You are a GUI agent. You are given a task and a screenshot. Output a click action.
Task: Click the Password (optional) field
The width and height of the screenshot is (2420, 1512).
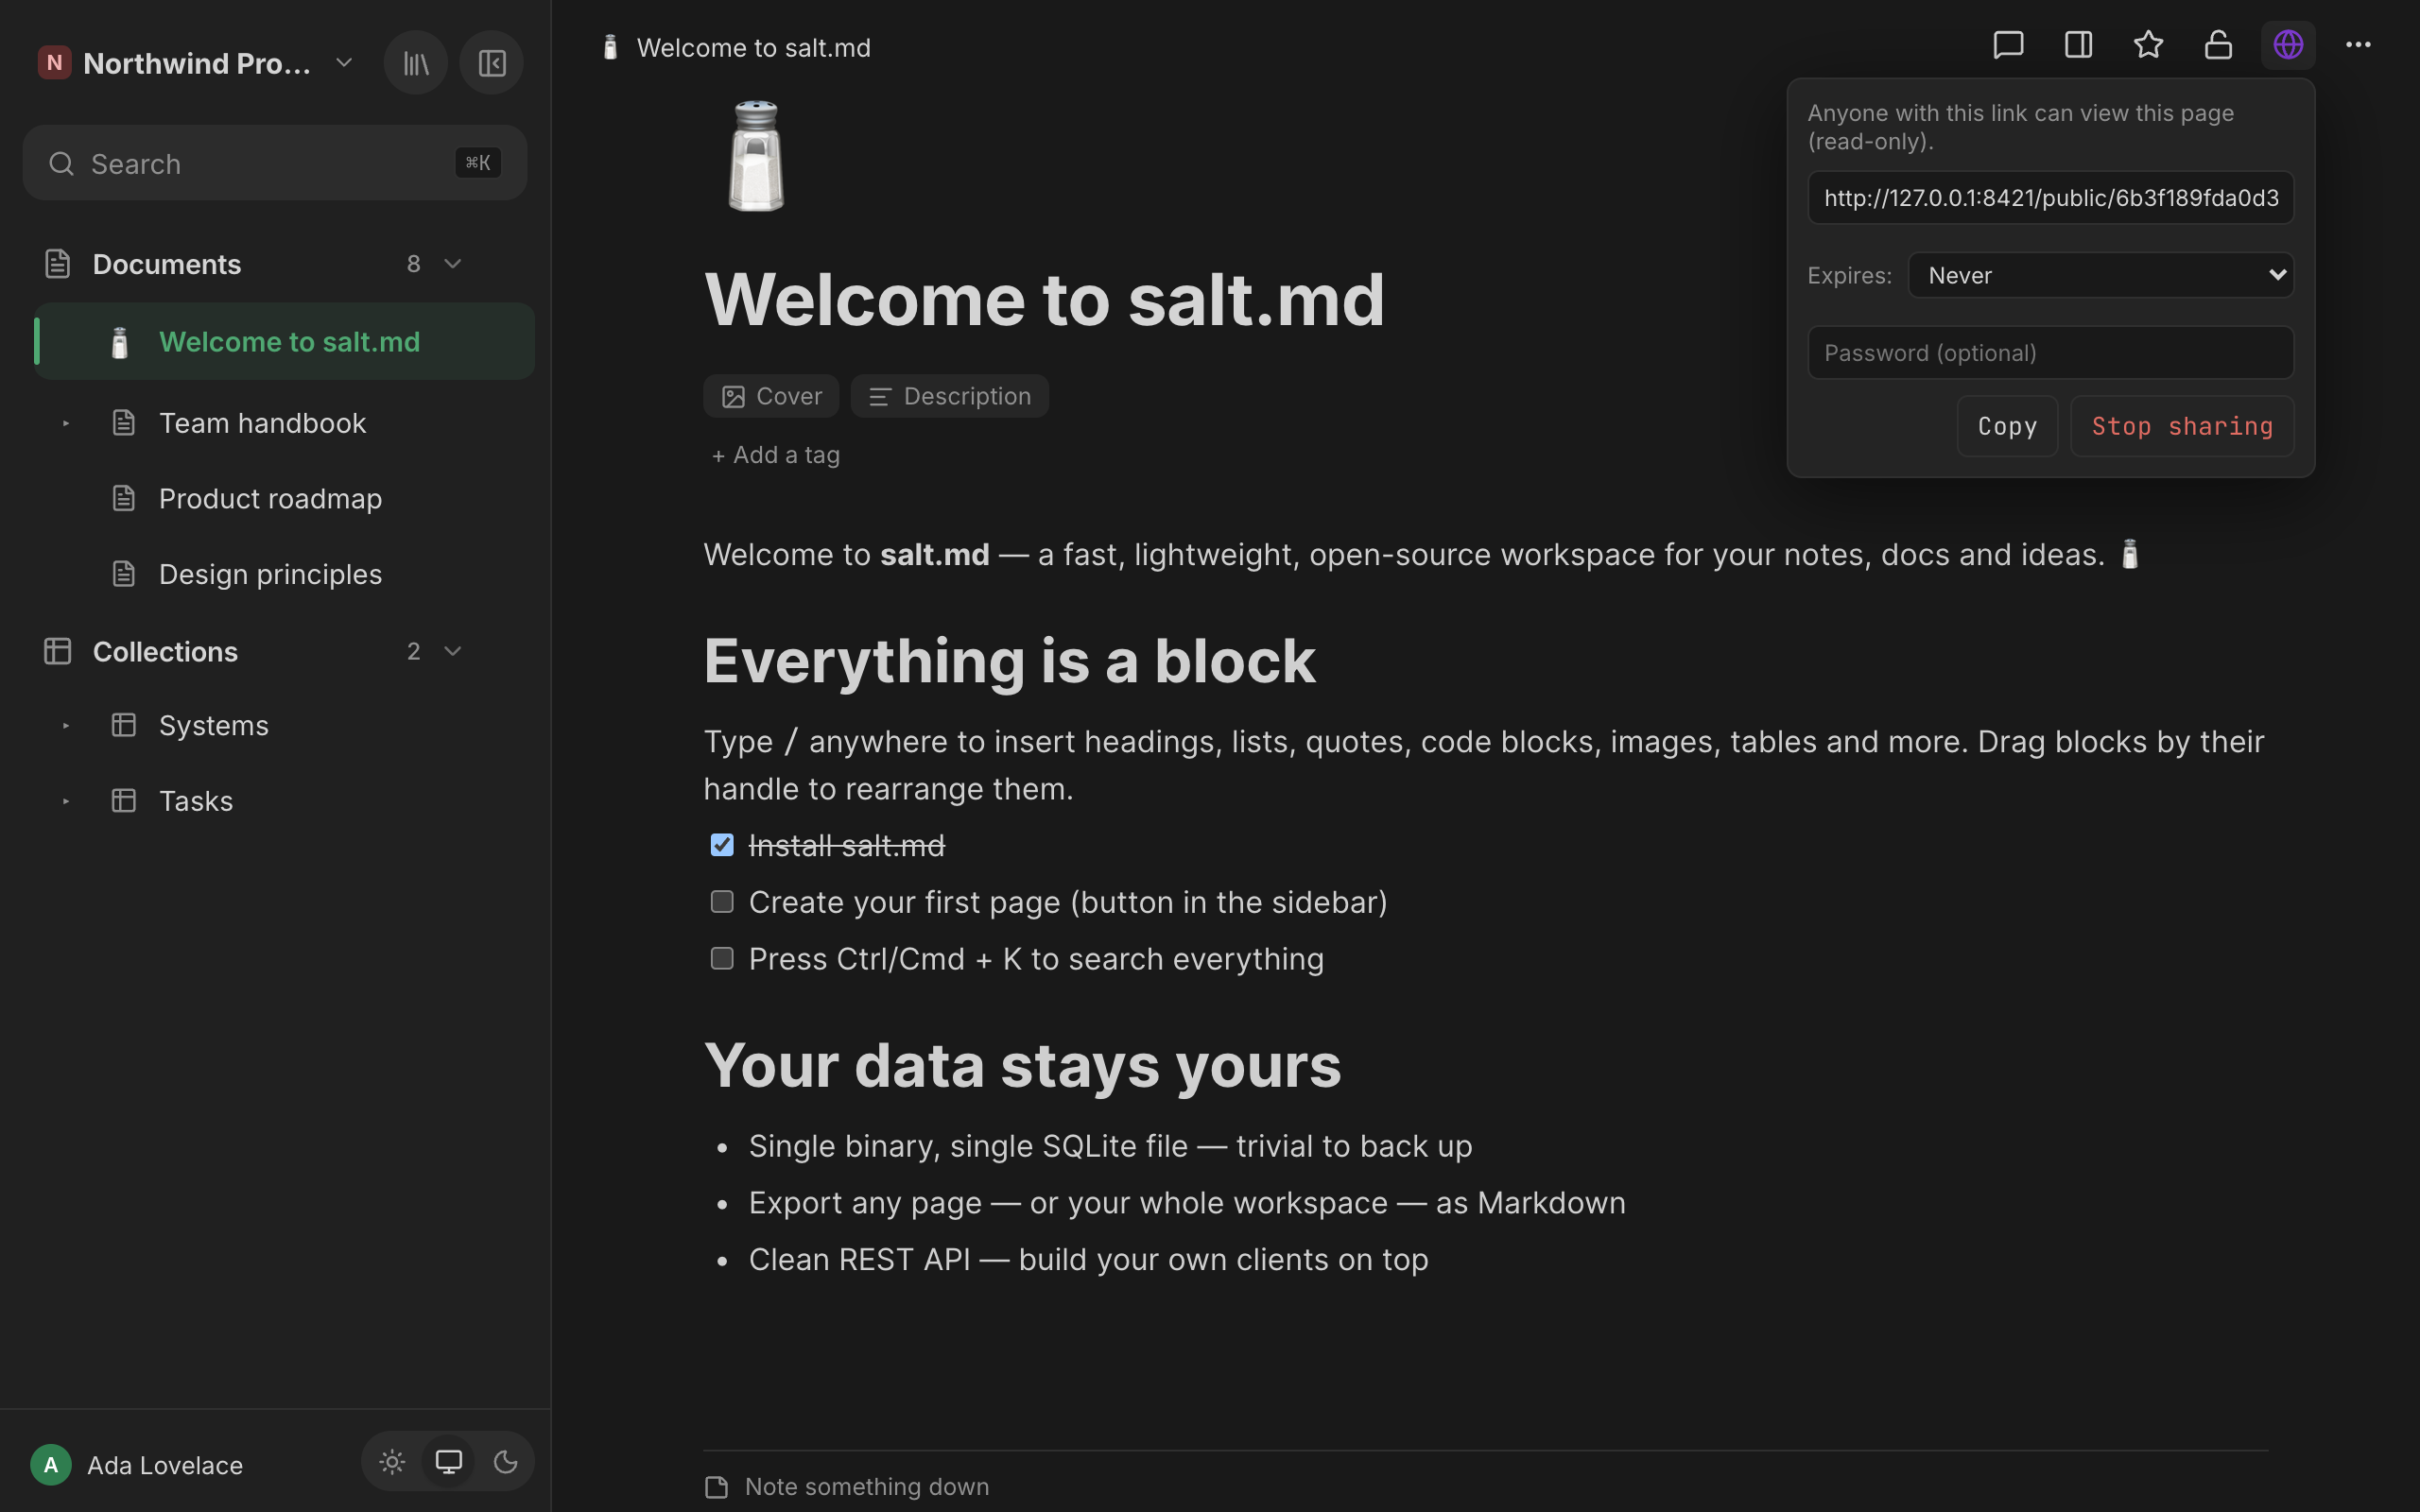click(2050, 352)
